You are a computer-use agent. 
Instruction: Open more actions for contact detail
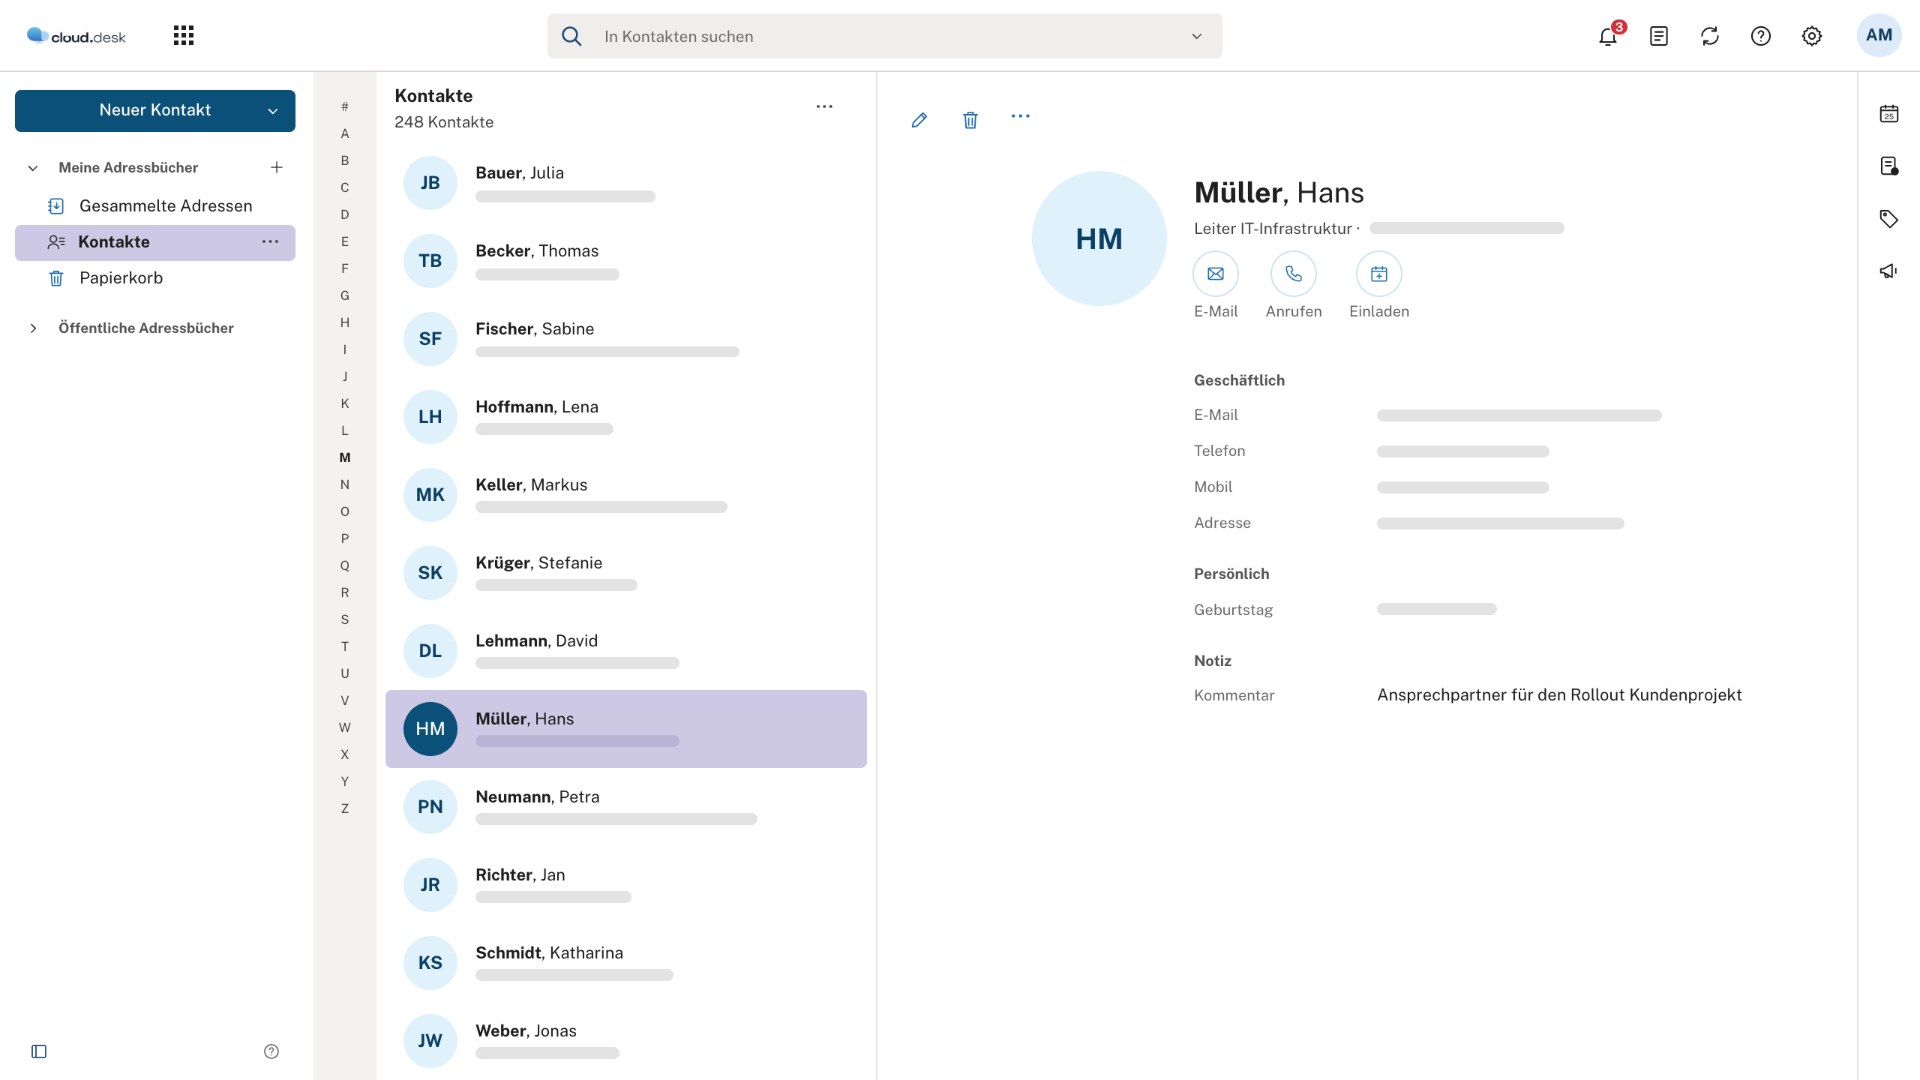tap(1020, 116)
